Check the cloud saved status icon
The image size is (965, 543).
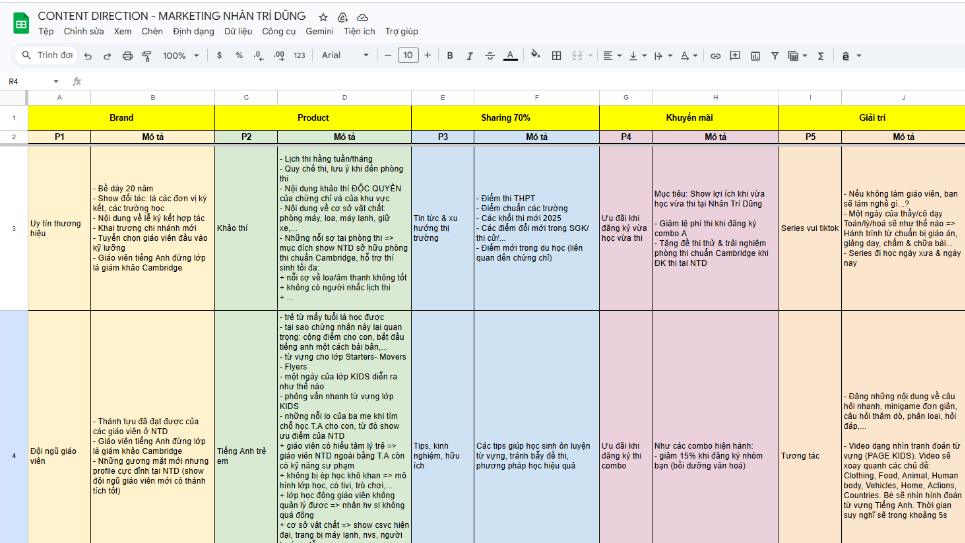[x=362, y=17]
